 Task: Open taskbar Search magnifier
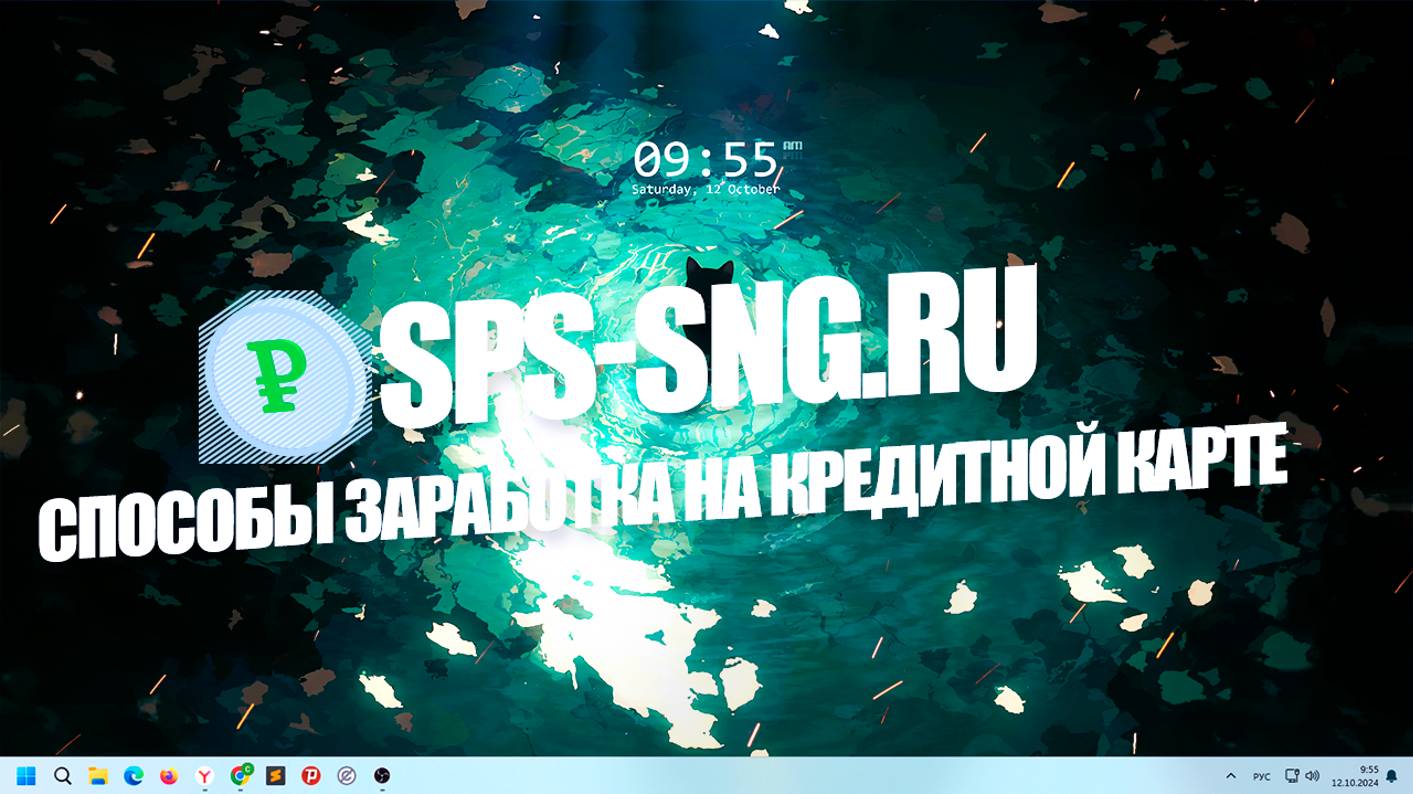(62, 775)
